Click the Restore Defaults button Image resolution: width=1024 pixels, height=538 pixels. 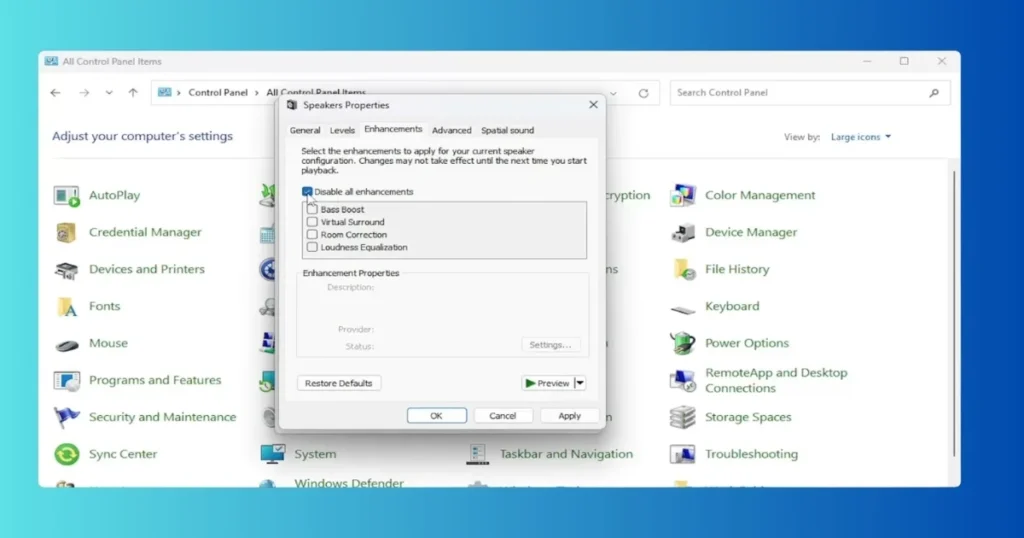[338, 383]
